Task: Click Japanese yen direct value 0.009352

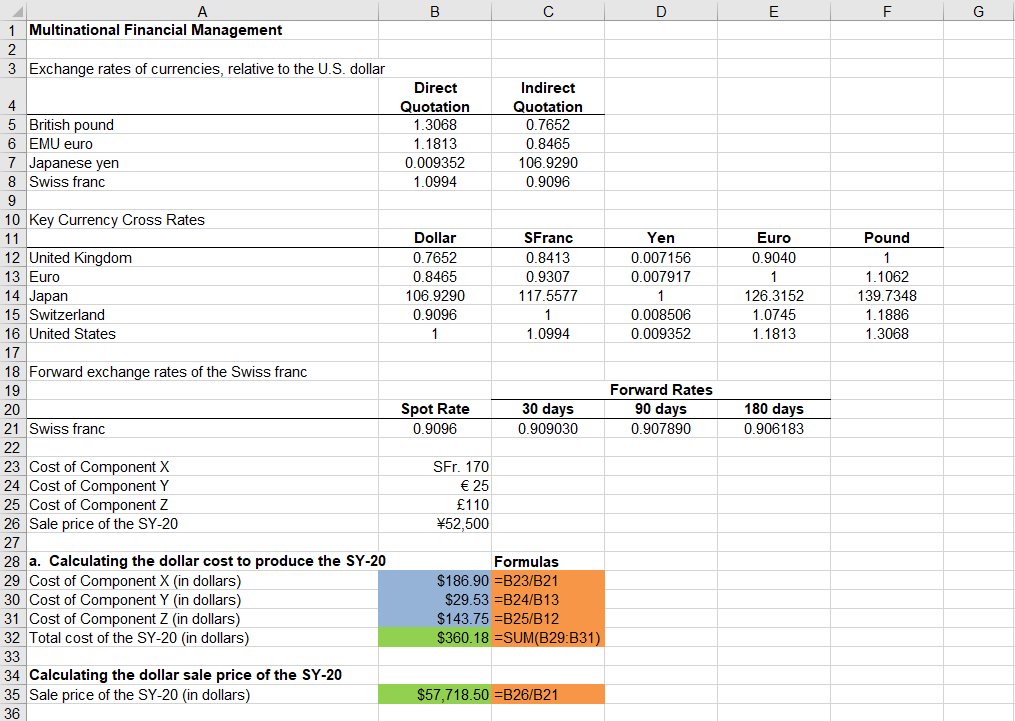Action: pyautogui.click(x=435, y=163)
